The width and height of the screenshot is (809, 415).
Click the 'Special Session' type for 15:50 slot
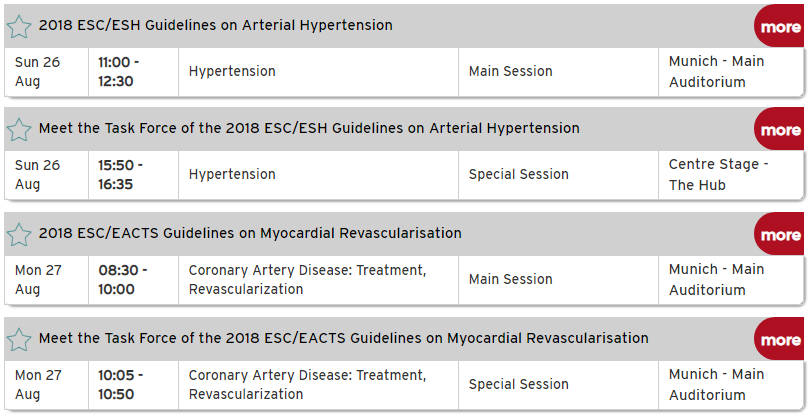click(519, 174)
